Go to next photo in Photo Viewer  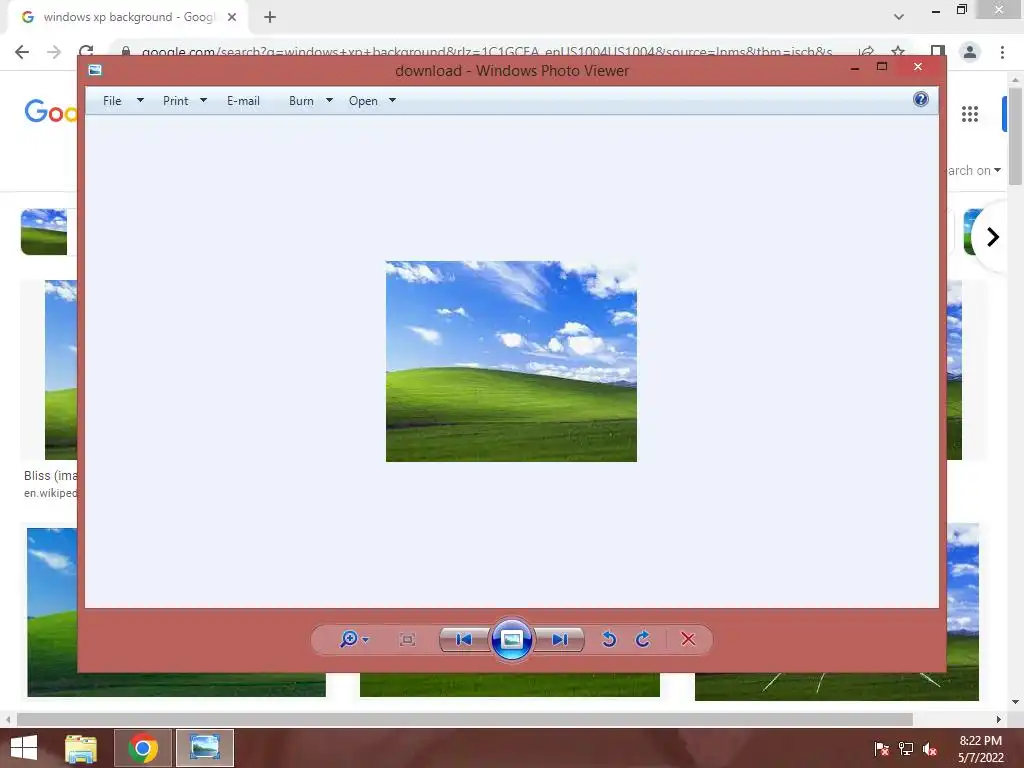(x=560, y=639)
